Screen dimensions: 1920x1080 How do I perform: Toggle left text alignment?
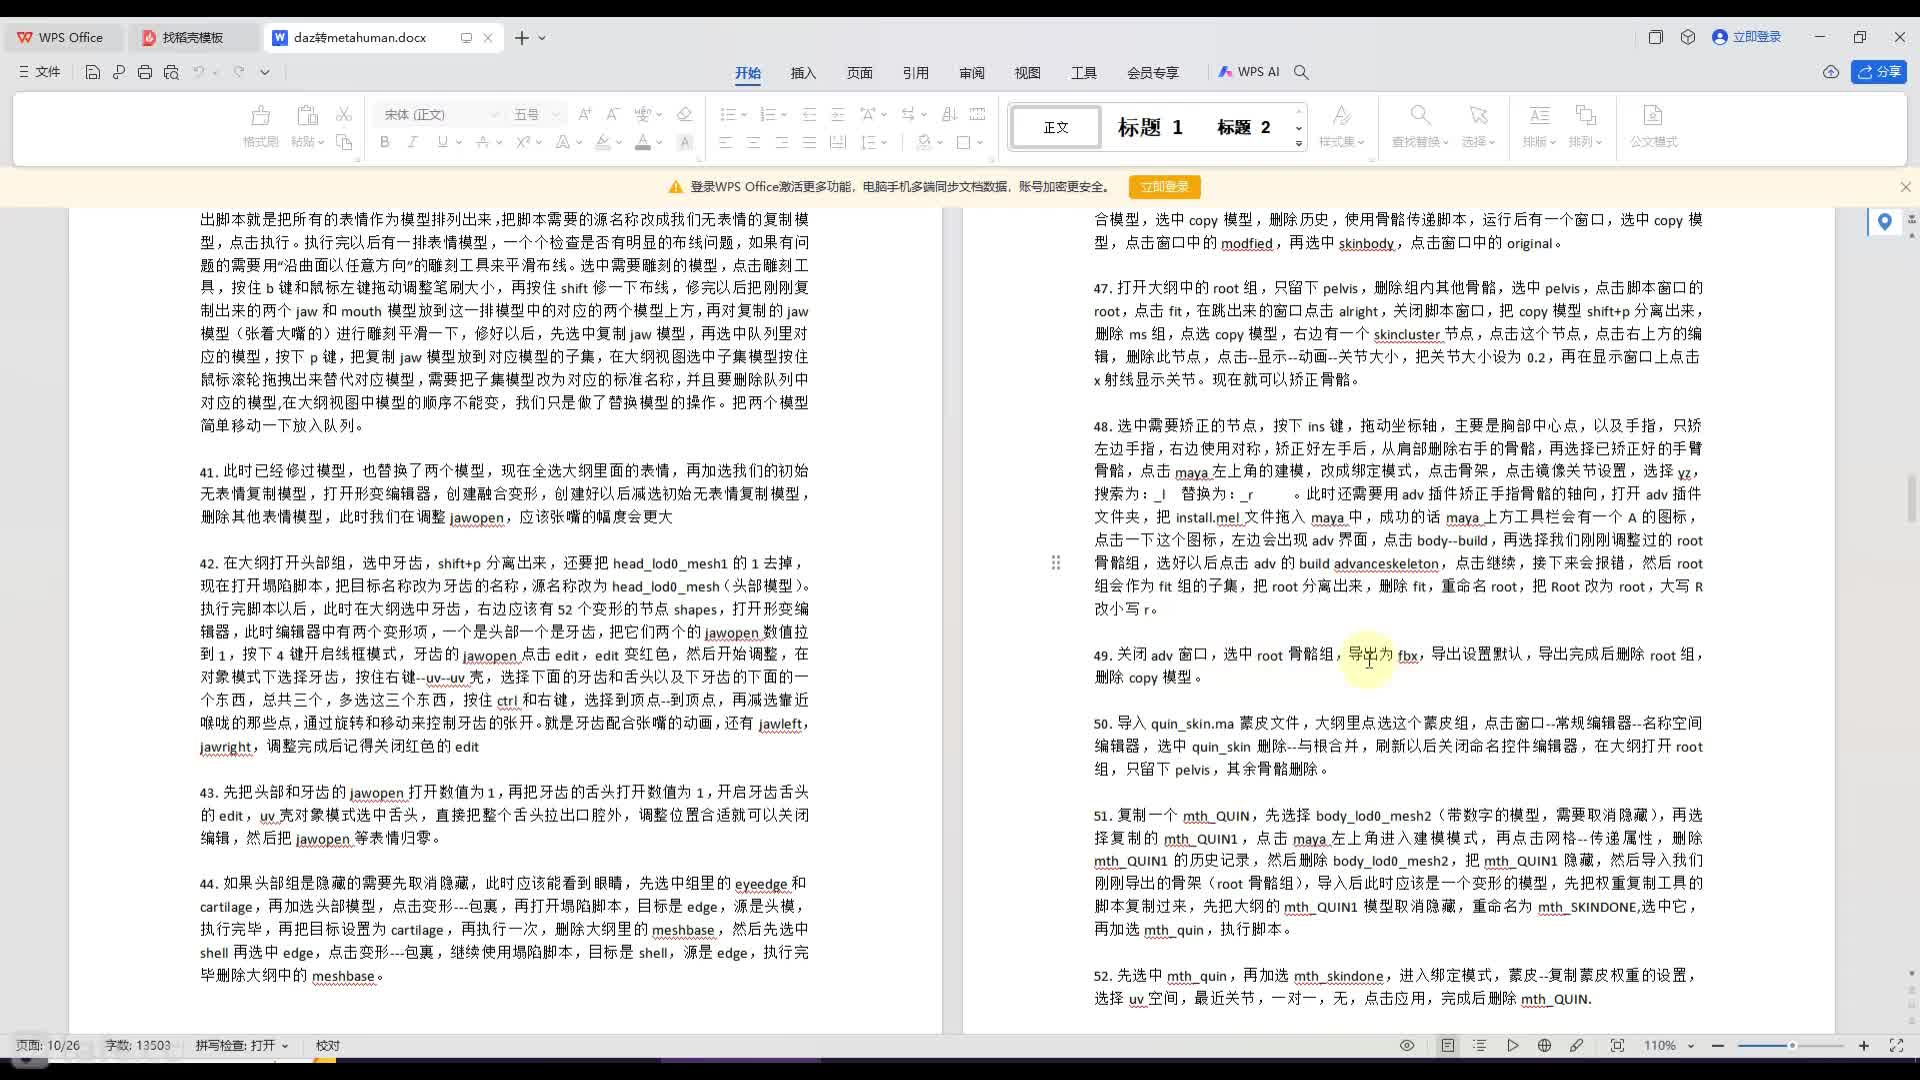tap(726, 142)
